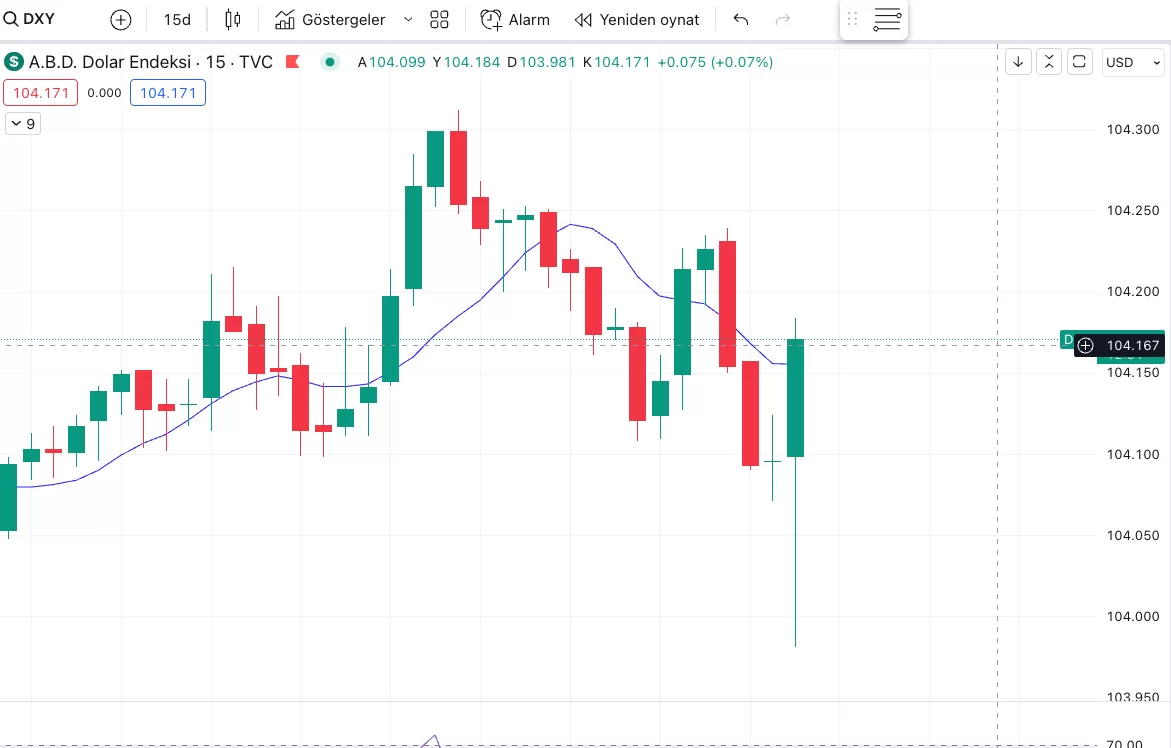Click the add symbol compare plus icon

click(x=121, y=20)
